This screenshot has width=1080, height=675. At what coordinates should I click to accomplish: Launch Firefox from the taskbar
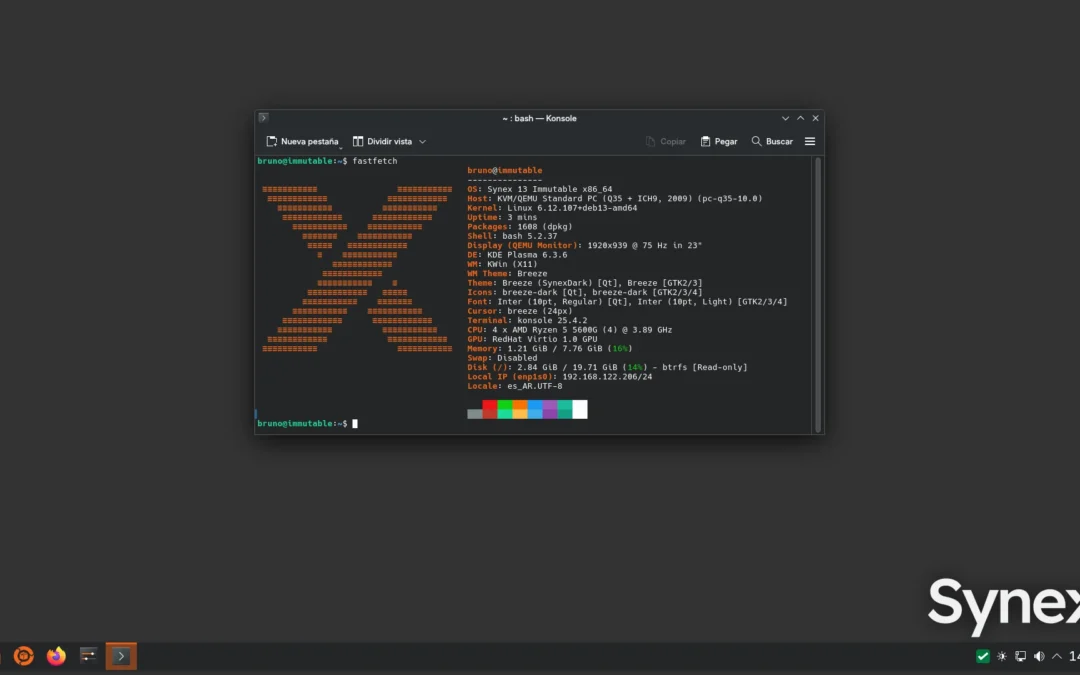(x=56, y=656)
